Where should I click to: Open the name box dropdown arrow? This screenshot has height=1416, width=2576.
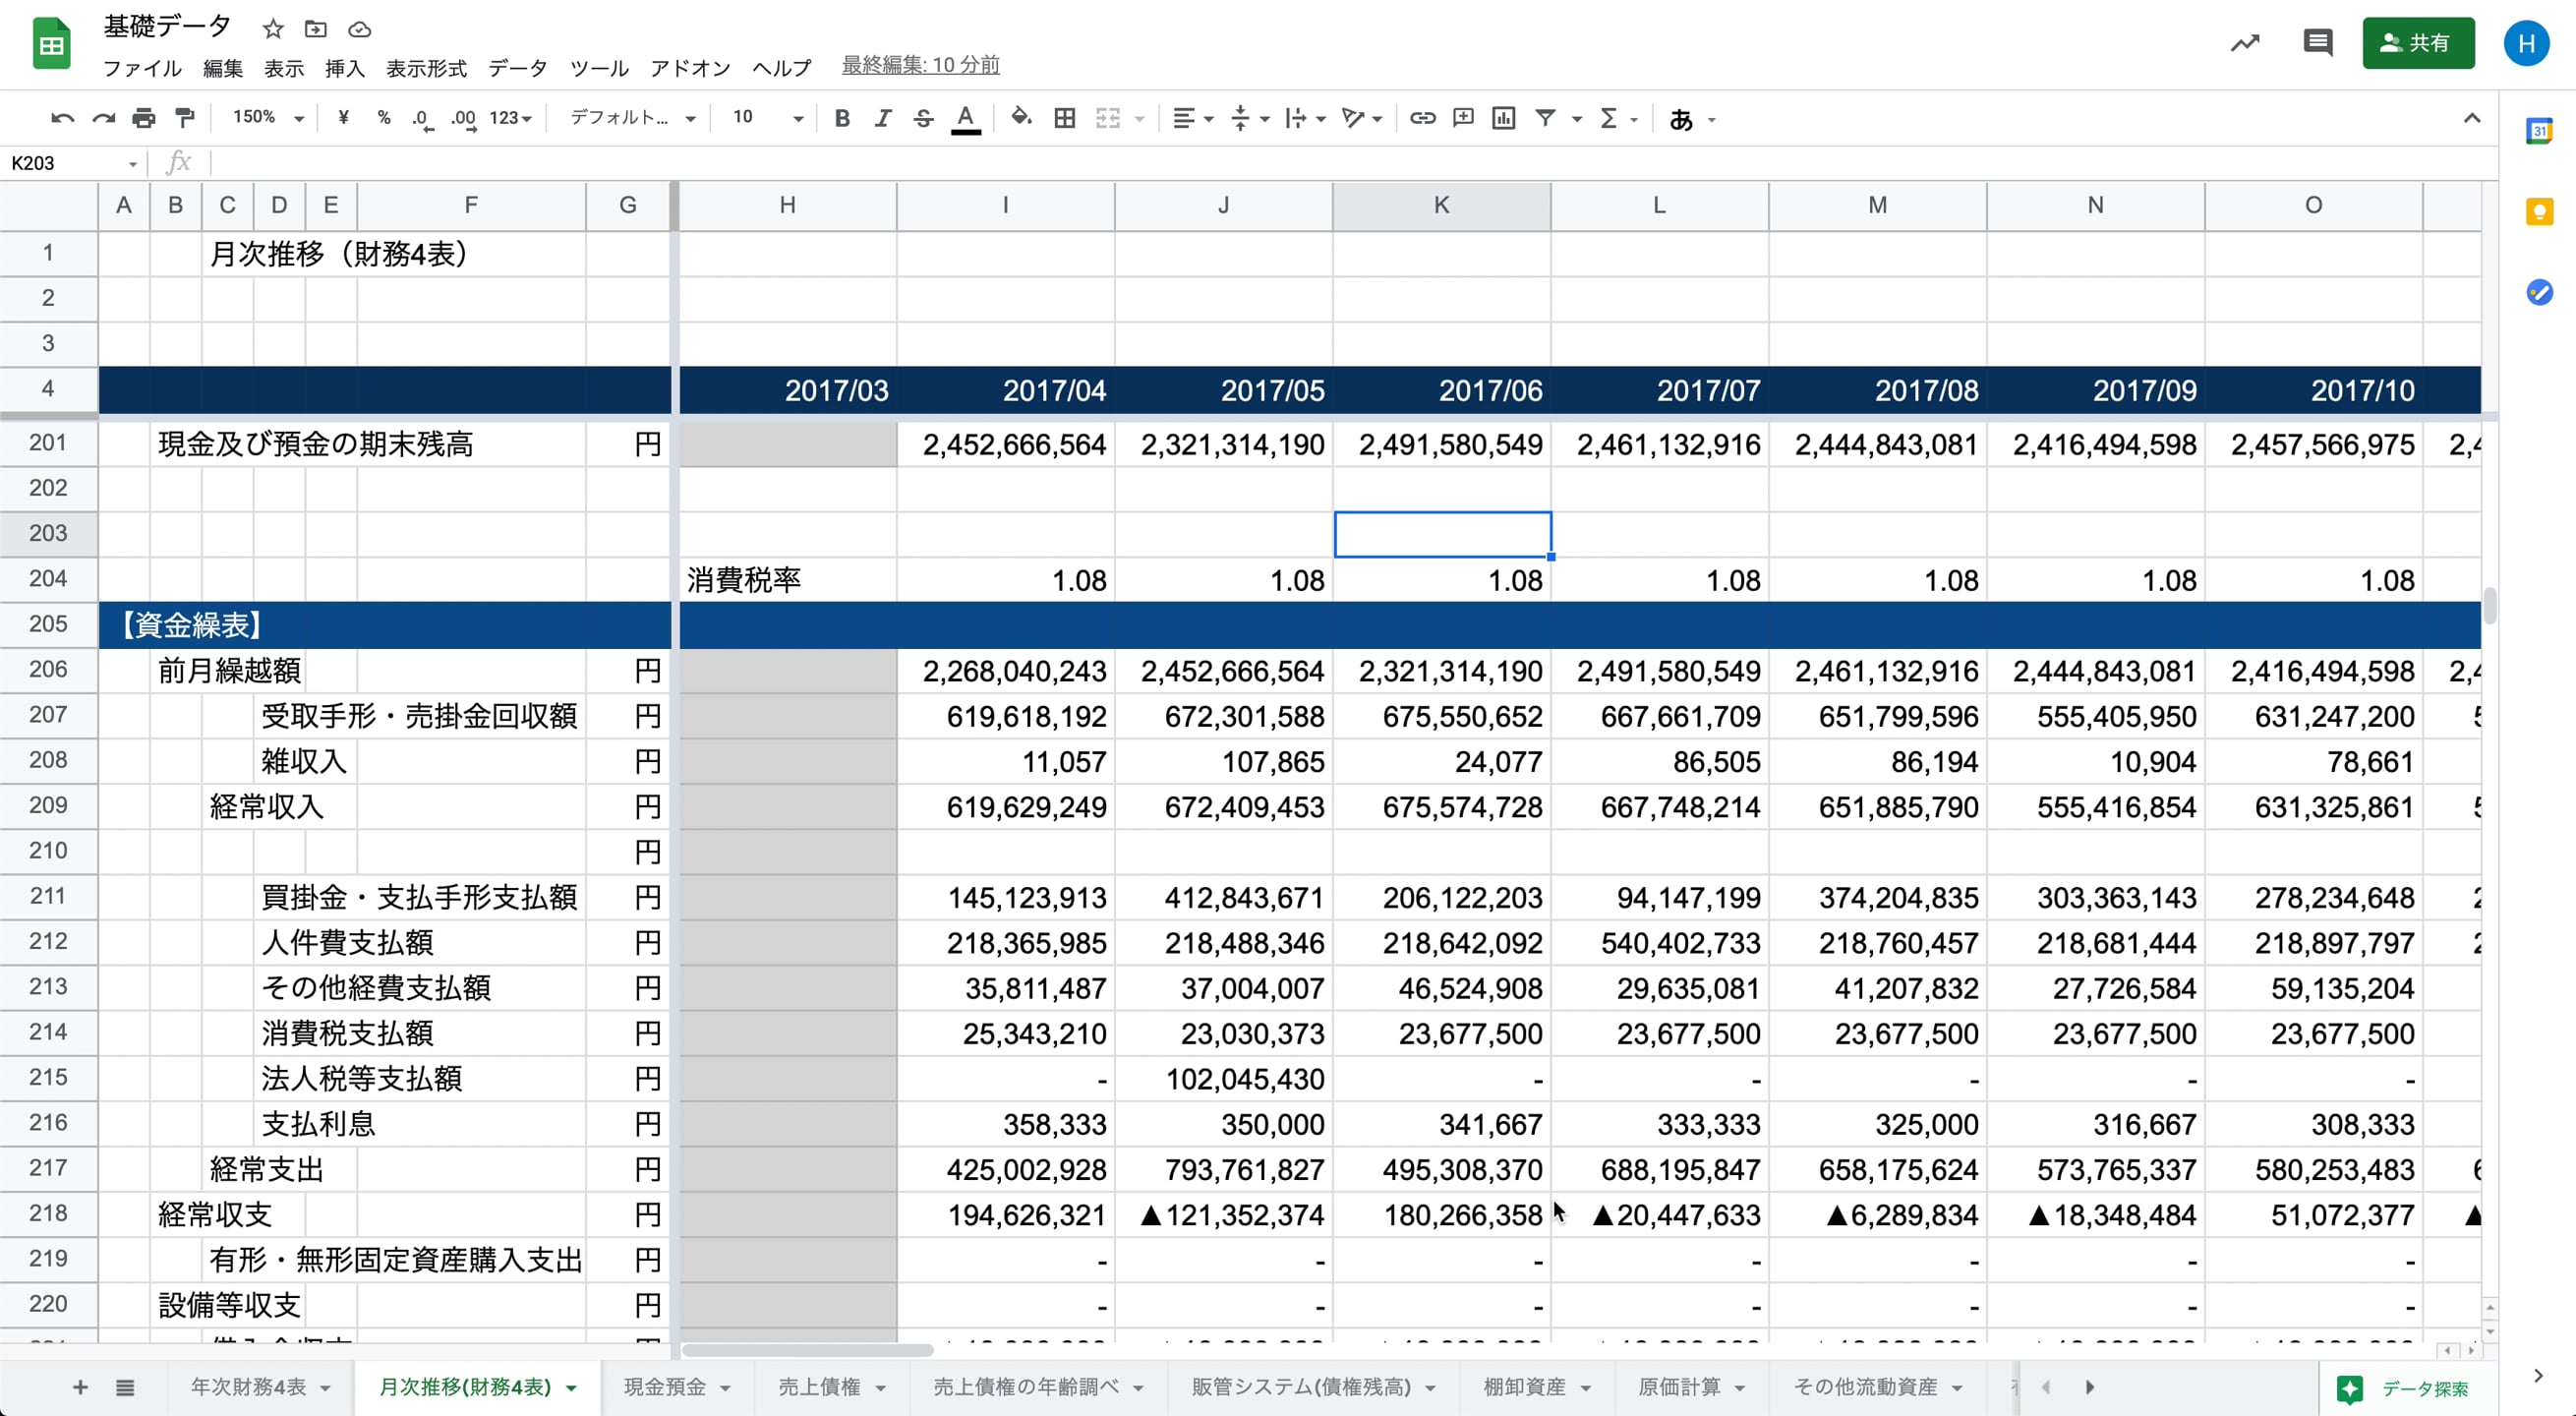(x=132, y=164)
